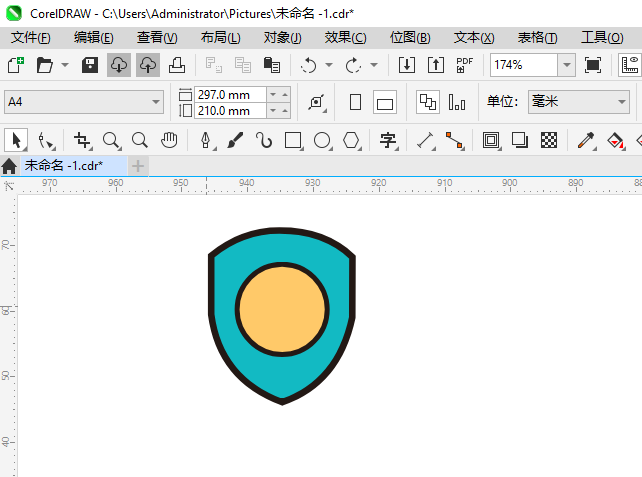Create a new document icon

click(16, 65)
